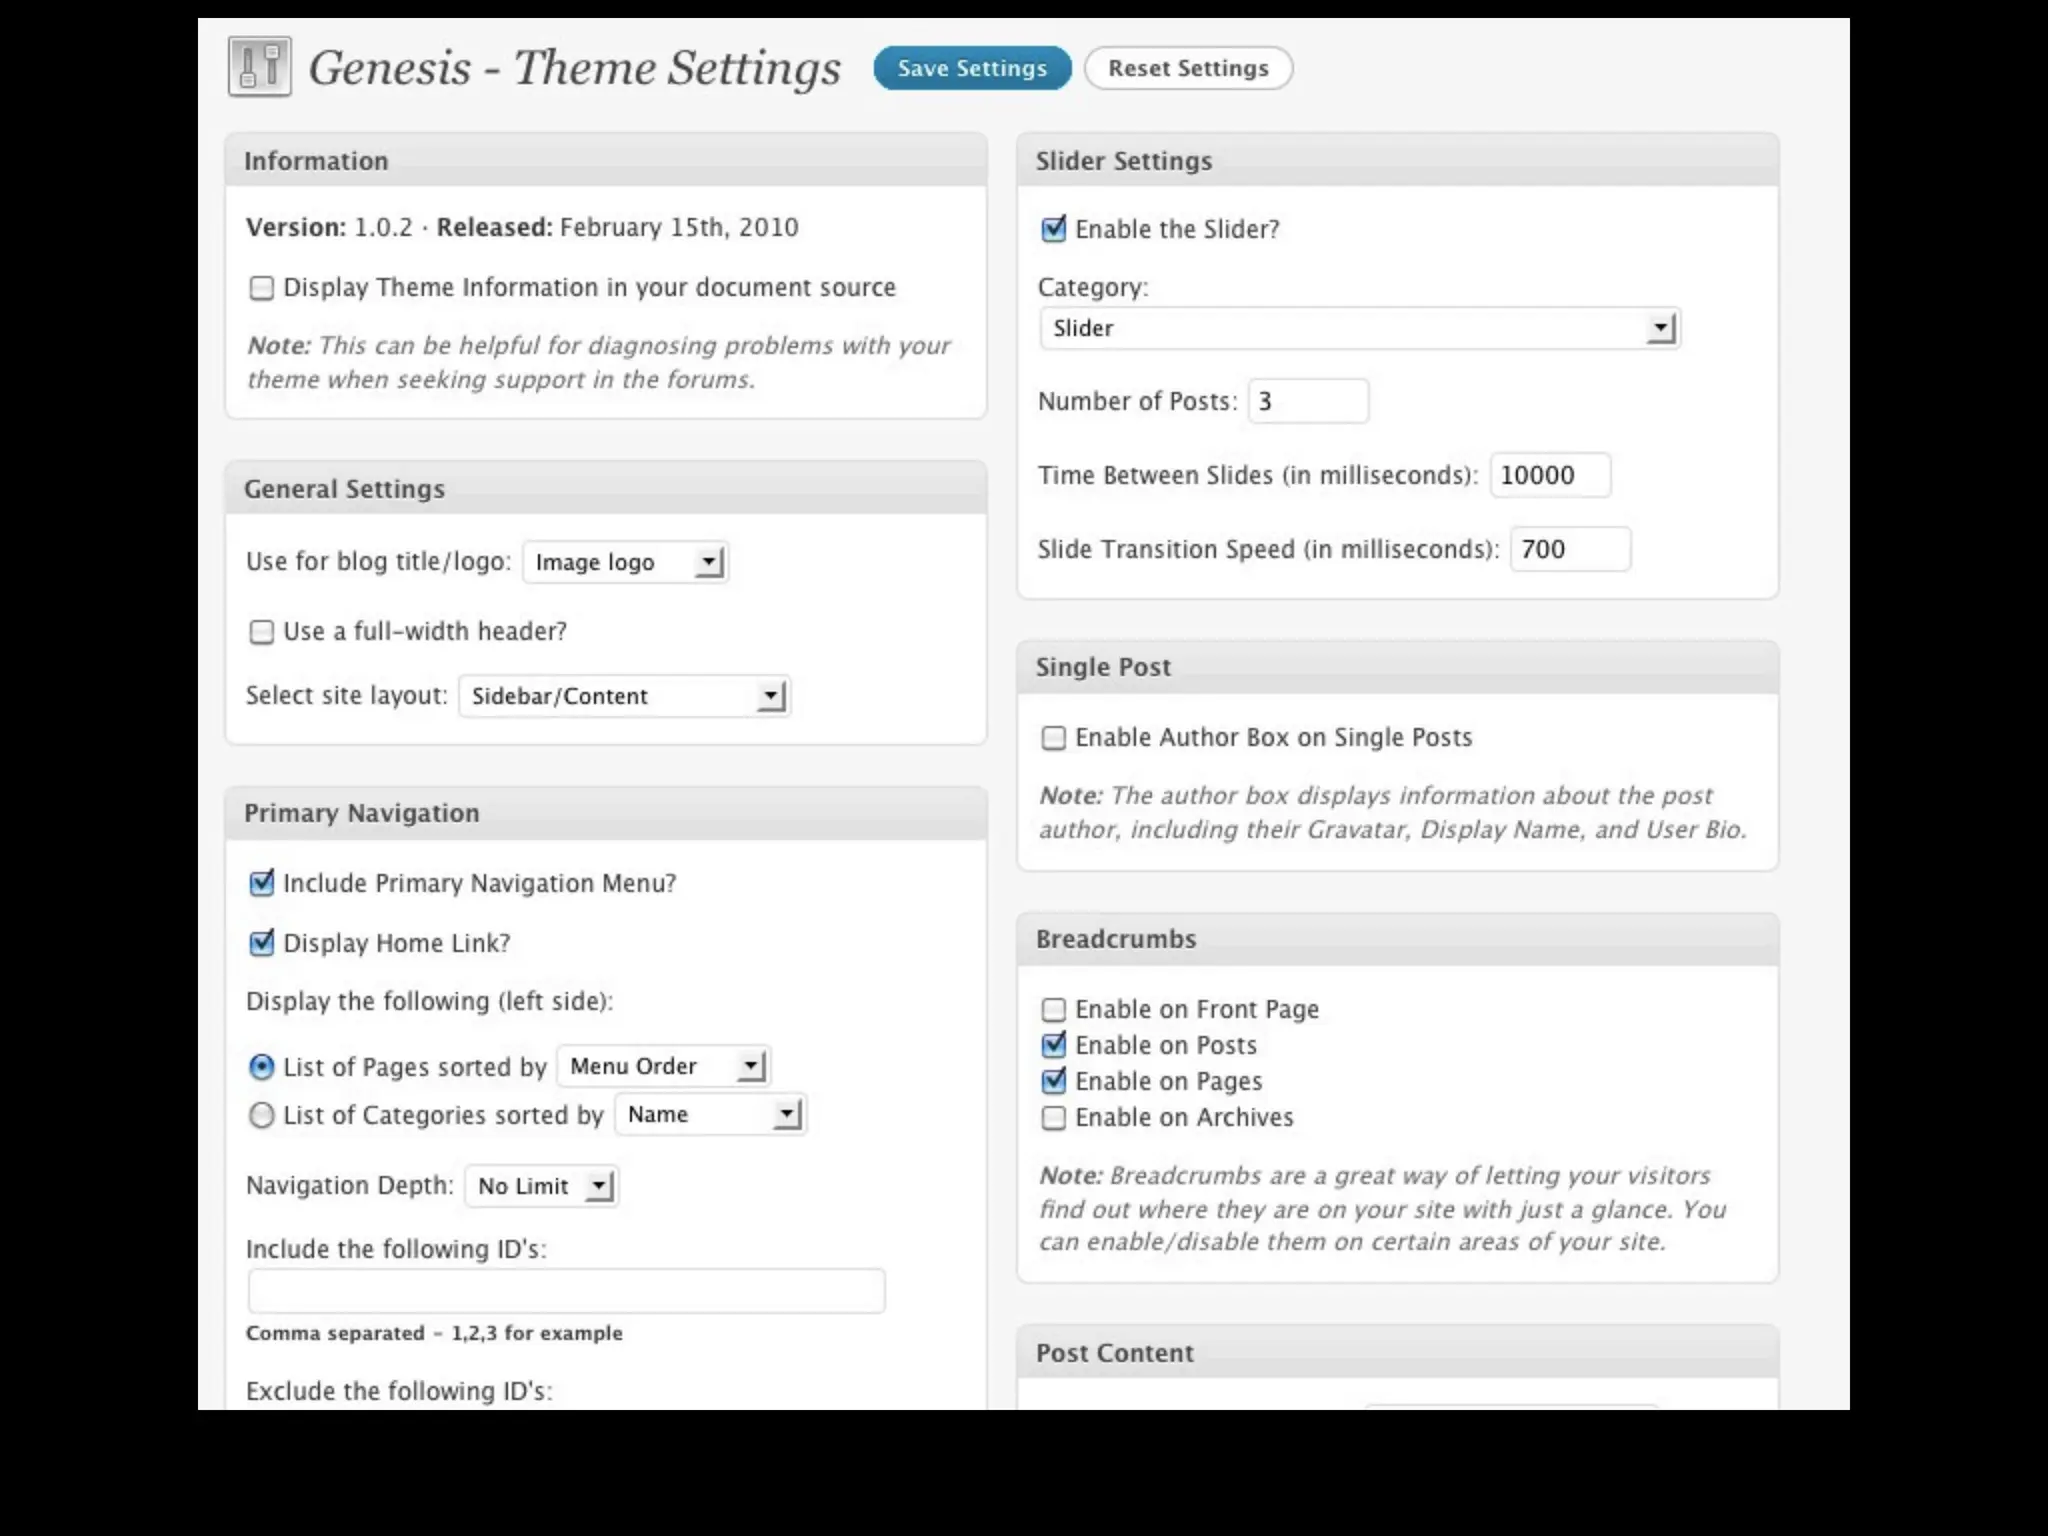
Task: Collapse the Primary Navigation panel header
Action: (x=605, y=813)
